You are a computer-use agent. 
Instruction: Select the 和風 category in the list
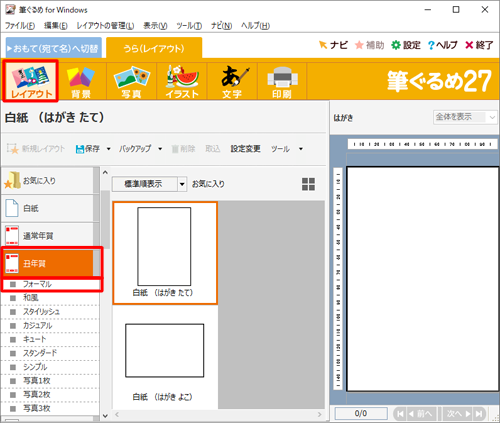click(x=50, y=298)
